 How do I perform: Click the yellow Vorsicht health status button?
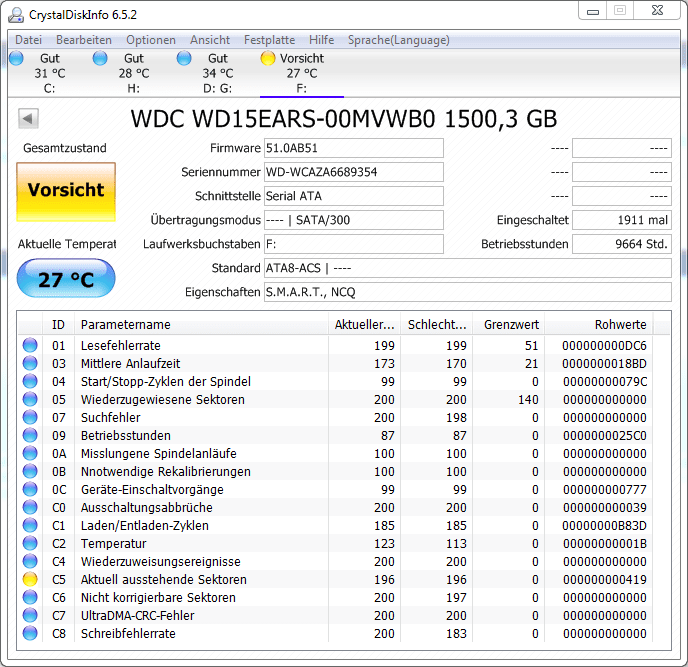point(66,190)
